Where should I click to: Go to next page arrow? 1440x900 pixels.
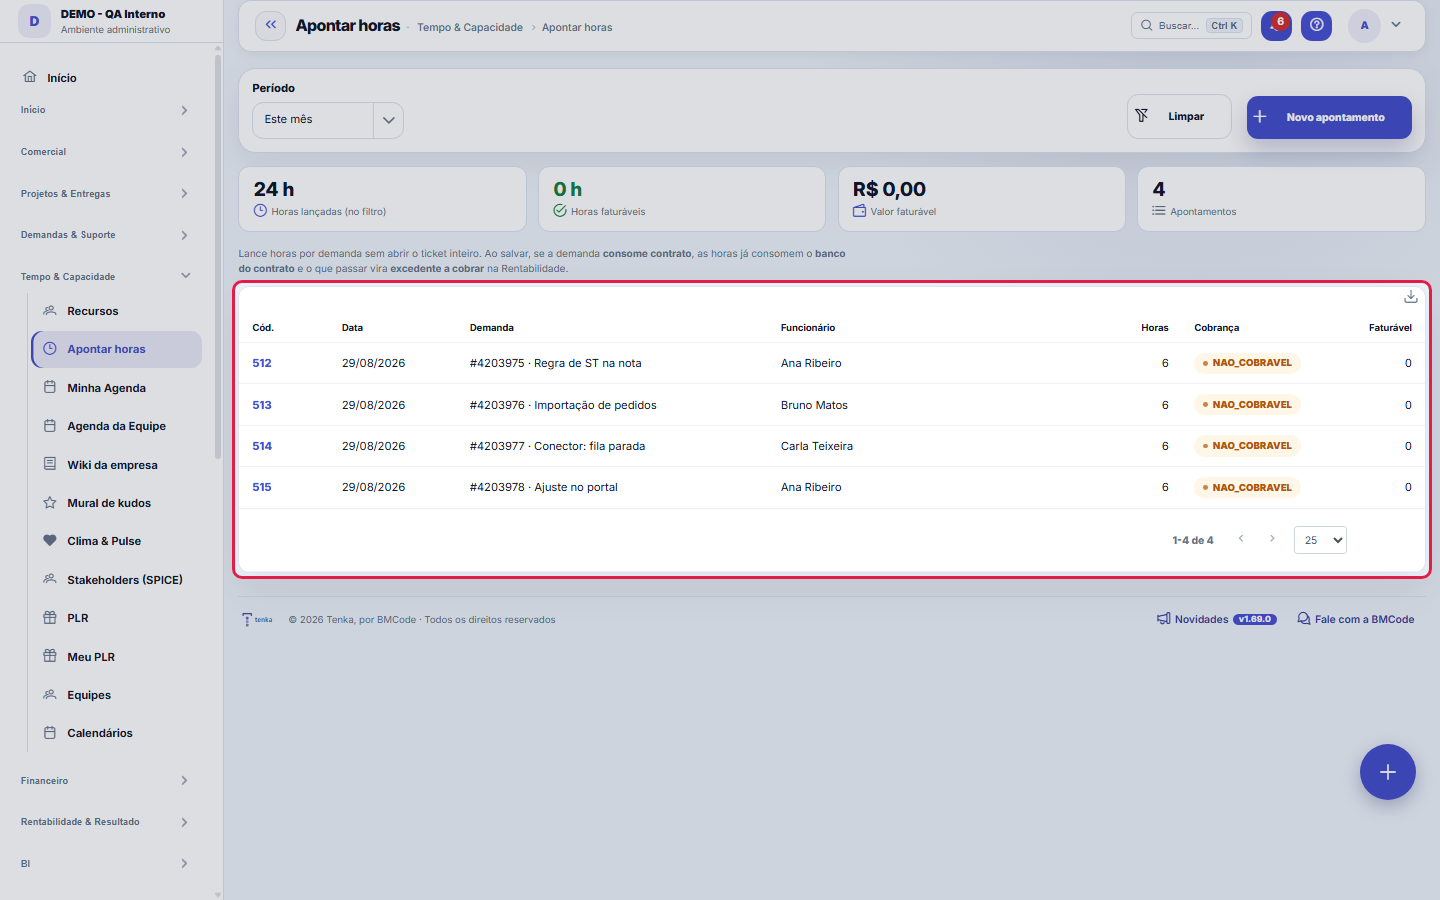pyautogui.click(x=1272, y=539)
